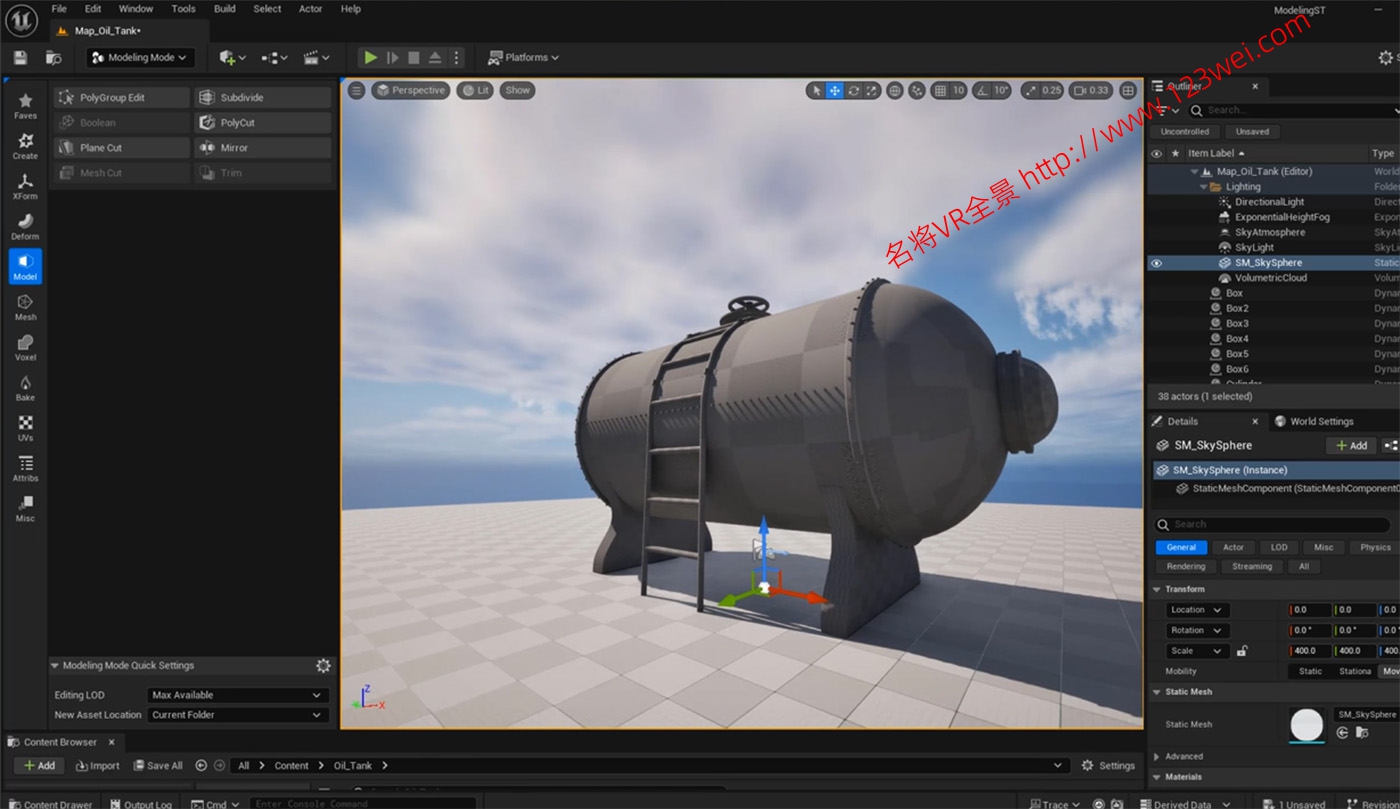Image resolution: width=1400 pixels, height=809 pixels.
Task: Click the Static Mesh thumbnail preview
Action: click(x=1307, y=724)
